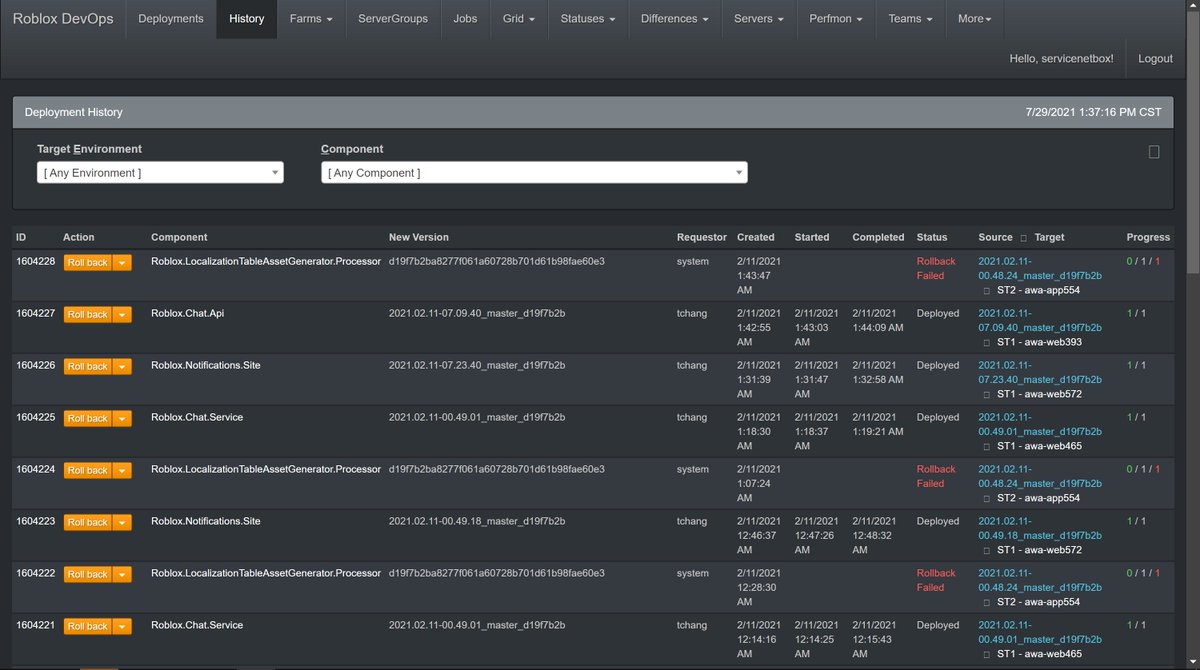Open the Perfmon dropdown

pos(836,19)
